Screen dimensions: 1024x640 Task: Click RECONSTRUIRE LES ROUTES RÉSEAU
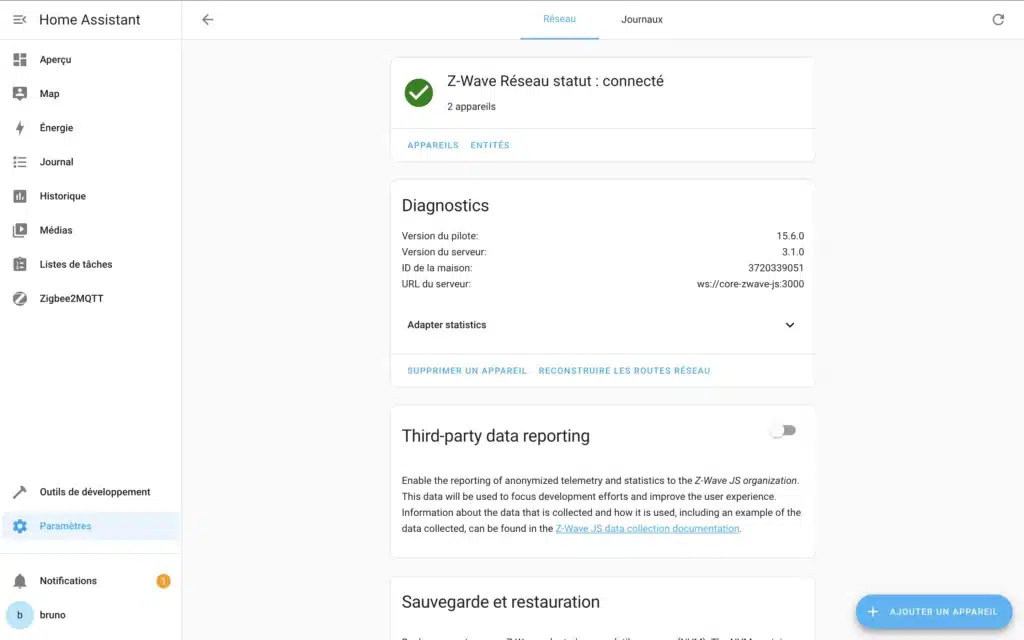pyautogui.click(x=624, y=371)
